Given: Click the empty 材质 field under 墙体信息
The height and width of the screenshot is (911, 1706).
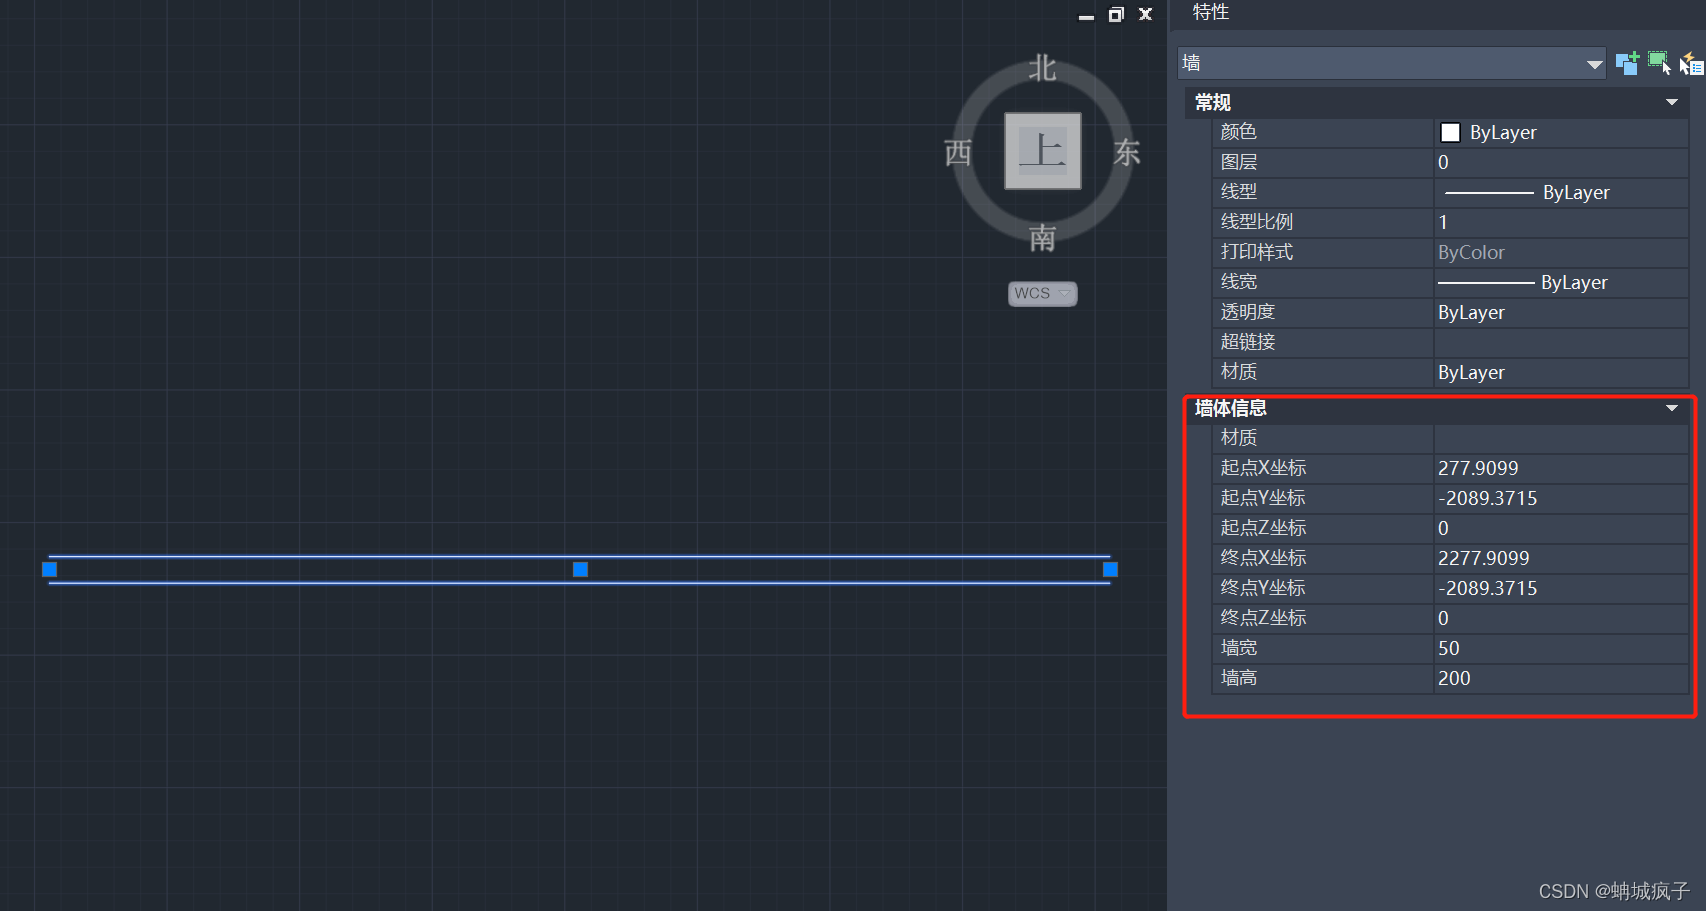Looking at the screenshot, I should pos(1561,438).
